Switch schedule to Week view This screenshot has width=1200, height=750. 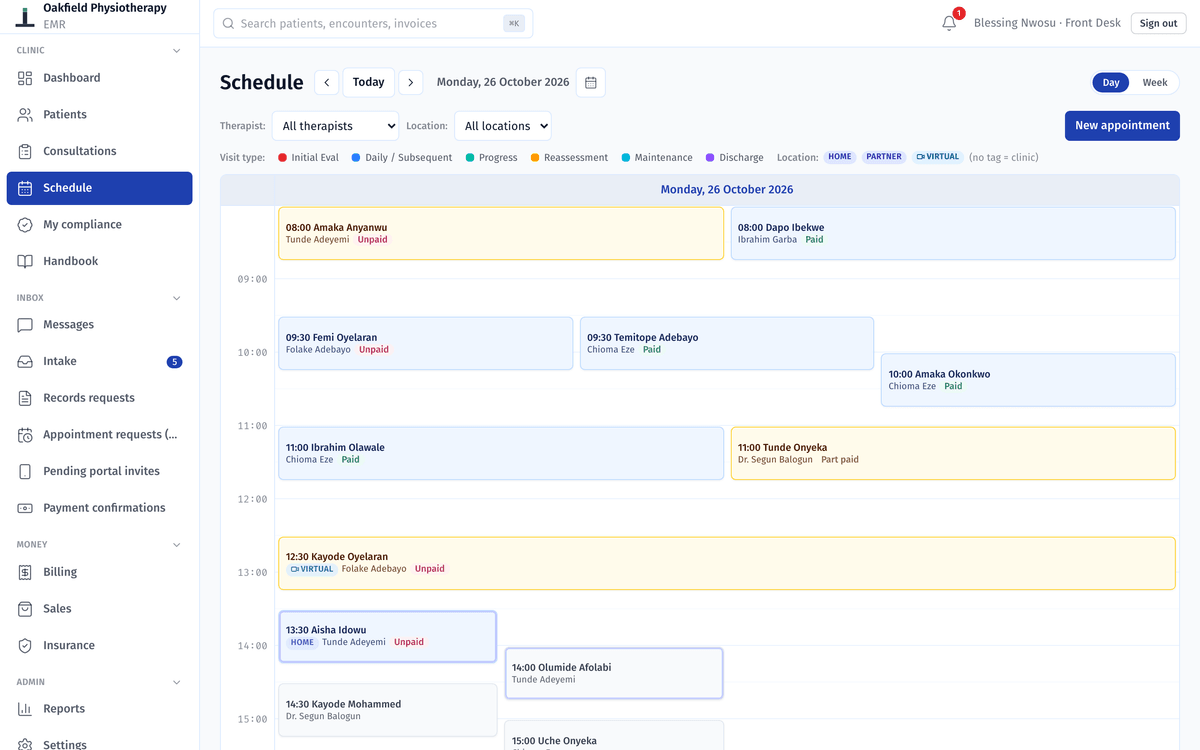[1155, 82]
